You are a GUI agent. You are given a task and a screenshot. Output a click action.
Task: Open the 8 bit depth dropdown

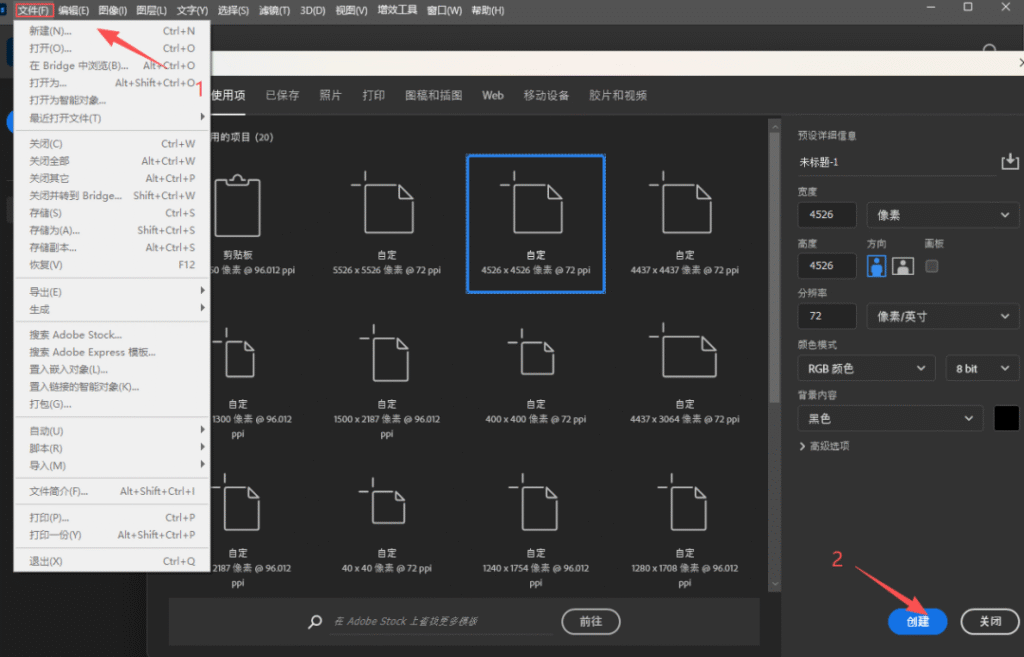(982, 368)
